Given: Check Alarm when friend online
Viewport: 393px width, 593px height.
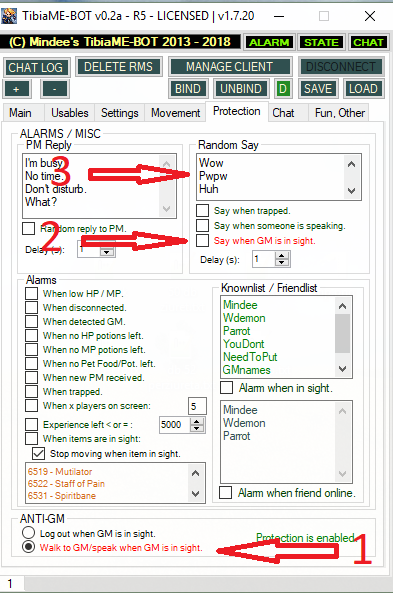Looking at the screenshot, I should click(225, 492).
